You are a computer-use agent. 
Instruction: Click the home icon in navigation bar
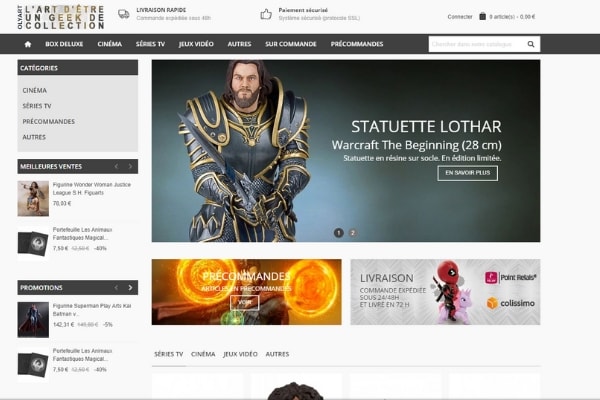[x=28, y=44]
